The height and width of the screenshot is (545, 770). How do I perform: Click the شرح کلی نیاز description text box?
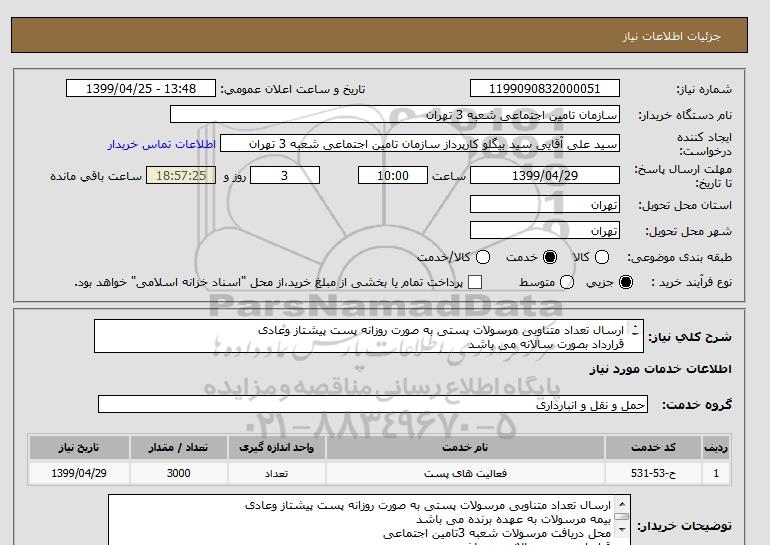(x=369, y=336)
